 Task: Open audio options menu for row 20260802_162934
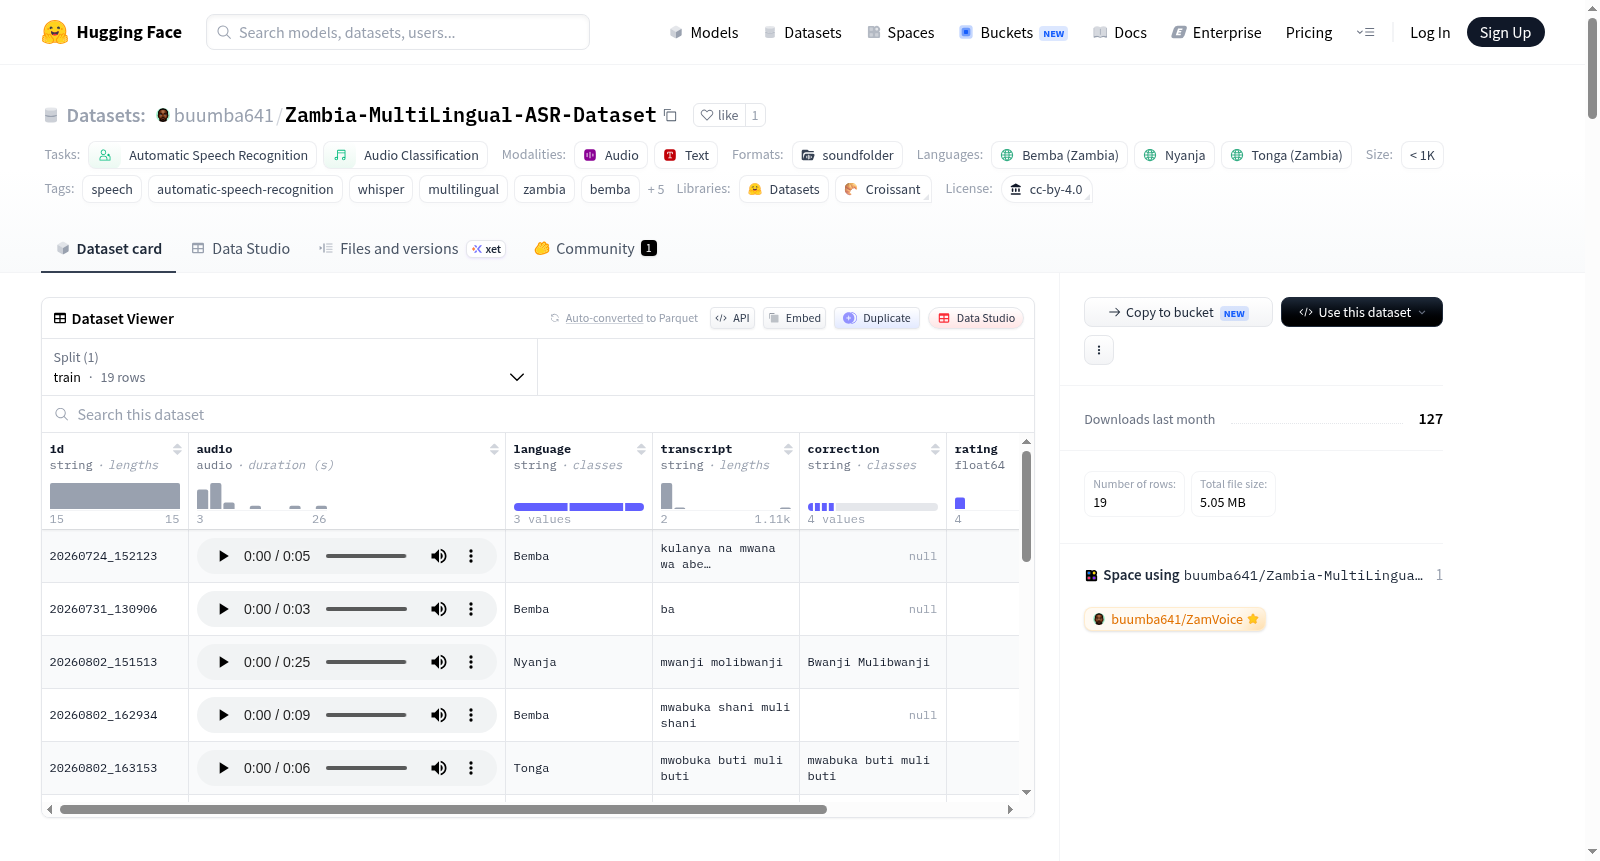(x=471, y=715)
